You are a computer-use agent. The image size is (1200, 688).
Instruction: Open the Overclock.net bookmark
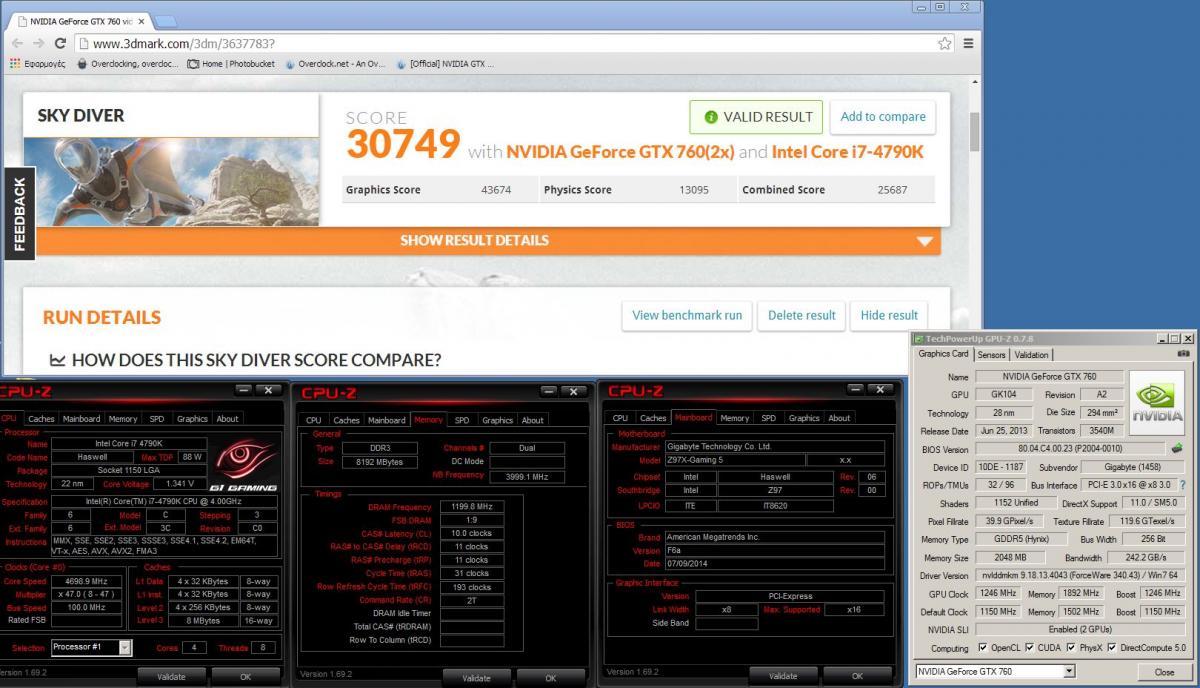point(335,64)
